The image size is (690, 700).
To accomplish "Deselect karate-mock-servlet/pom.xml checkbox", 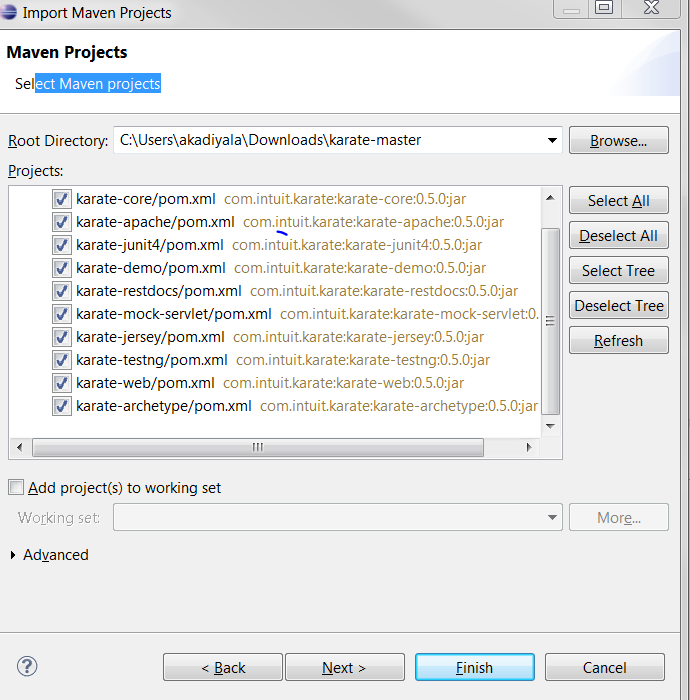I will coord(62,314).
